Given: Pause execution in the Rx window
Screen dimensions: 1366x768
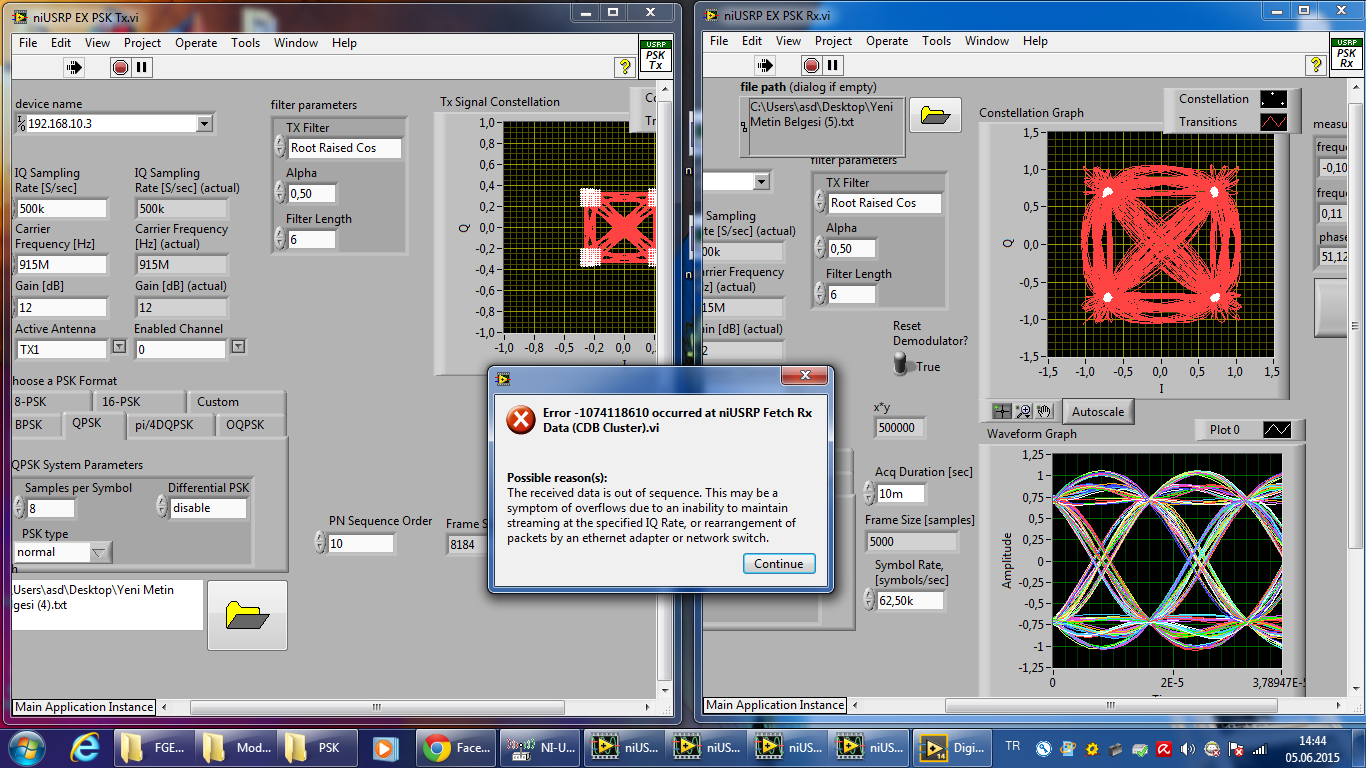Looking at the screenshot, I should click(833, 66).
